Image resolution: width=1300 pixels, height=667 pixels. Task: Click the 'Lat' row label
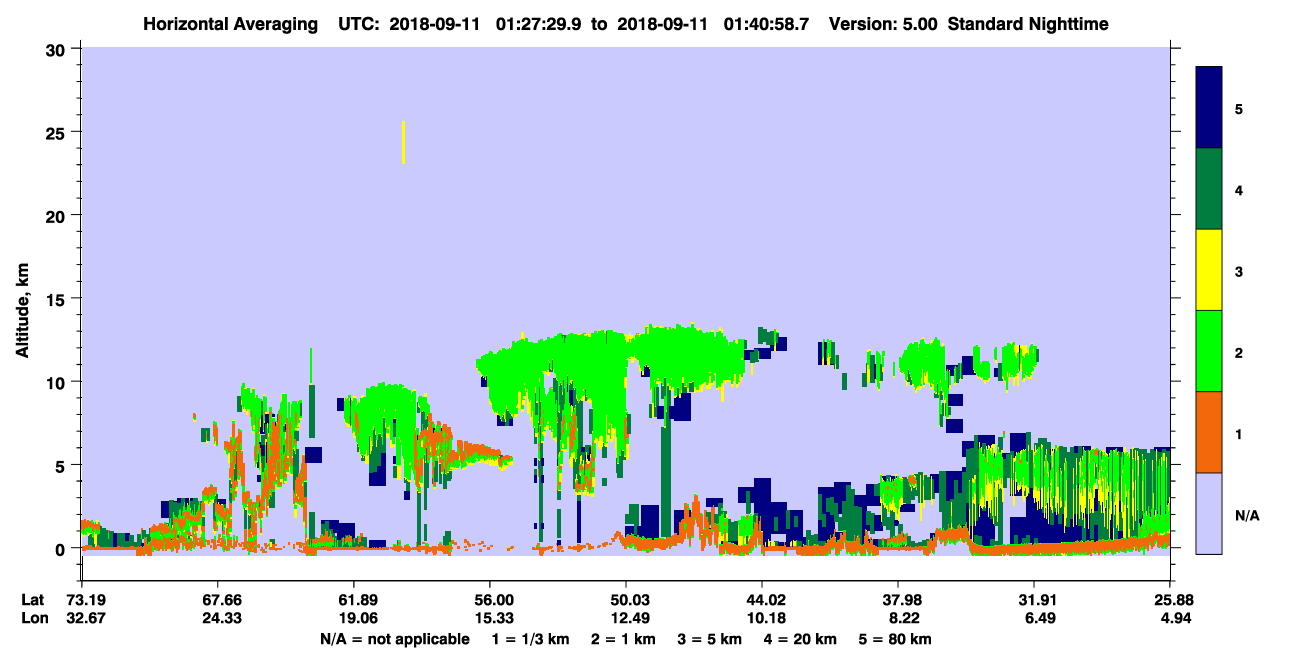click(x=33, y=600)
